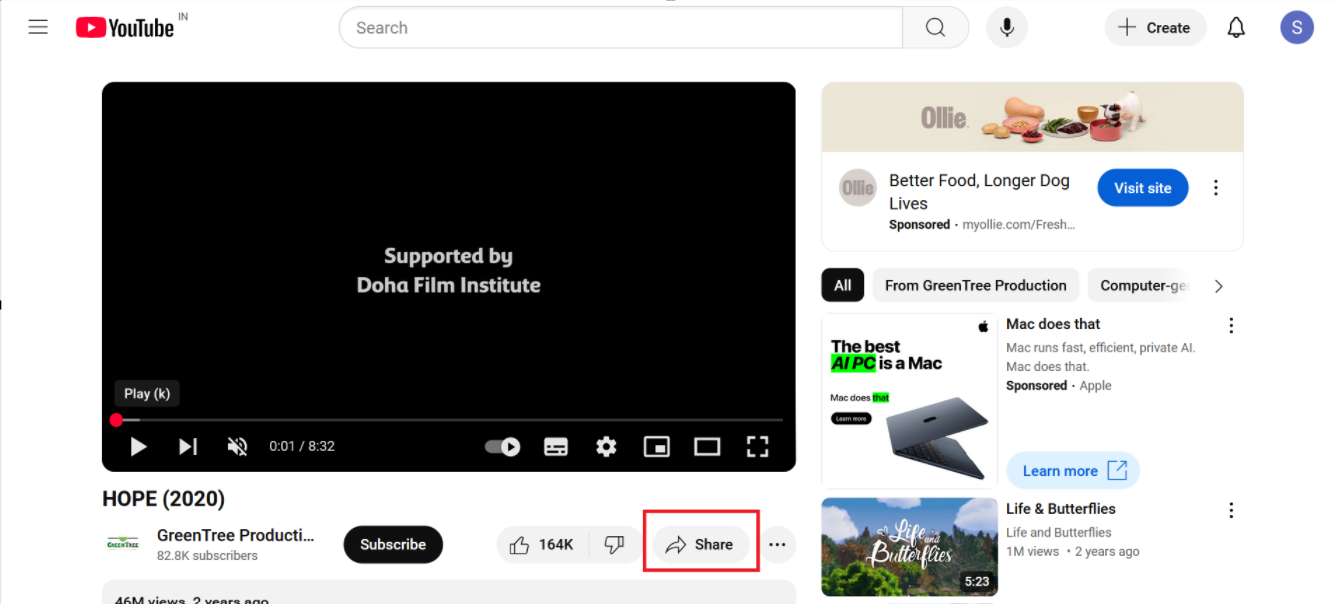This screenshot has height=604, width=1338.
Task: Open options menu for Ollie ad
Action: [1216, 188]
